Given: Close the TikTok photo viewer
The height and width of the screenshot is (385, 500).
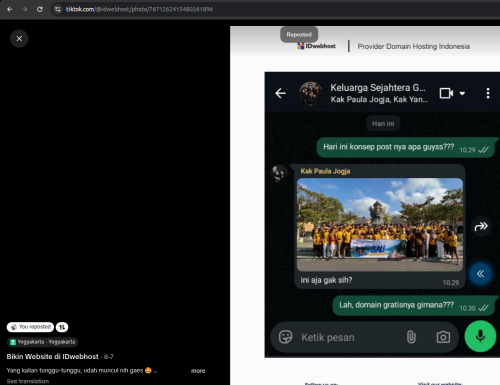Looking at the screenshot, I should click(19, 39).
